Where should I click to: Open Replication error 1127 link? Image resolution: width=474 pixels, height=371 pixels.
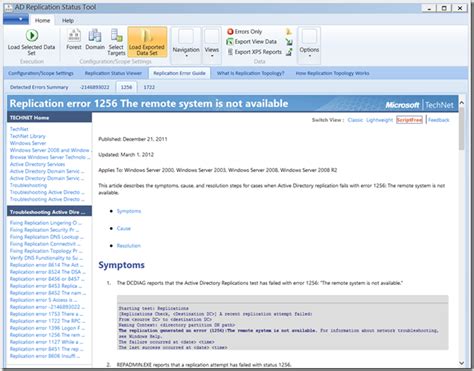pos(46,342)
